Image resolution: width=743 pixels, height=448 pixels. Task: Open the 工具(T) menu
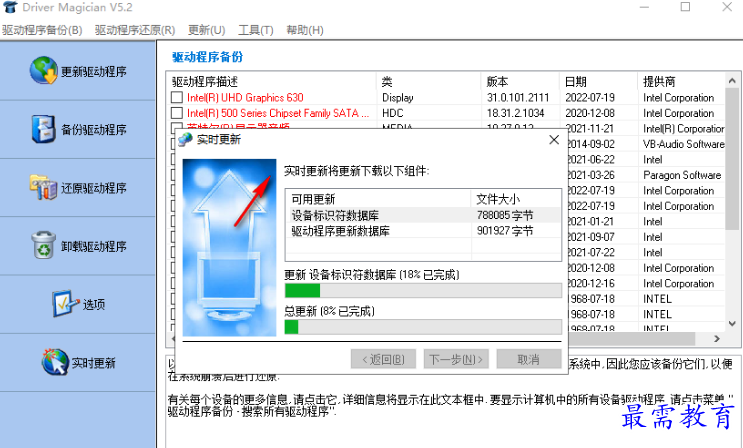[x=256, y=30]
